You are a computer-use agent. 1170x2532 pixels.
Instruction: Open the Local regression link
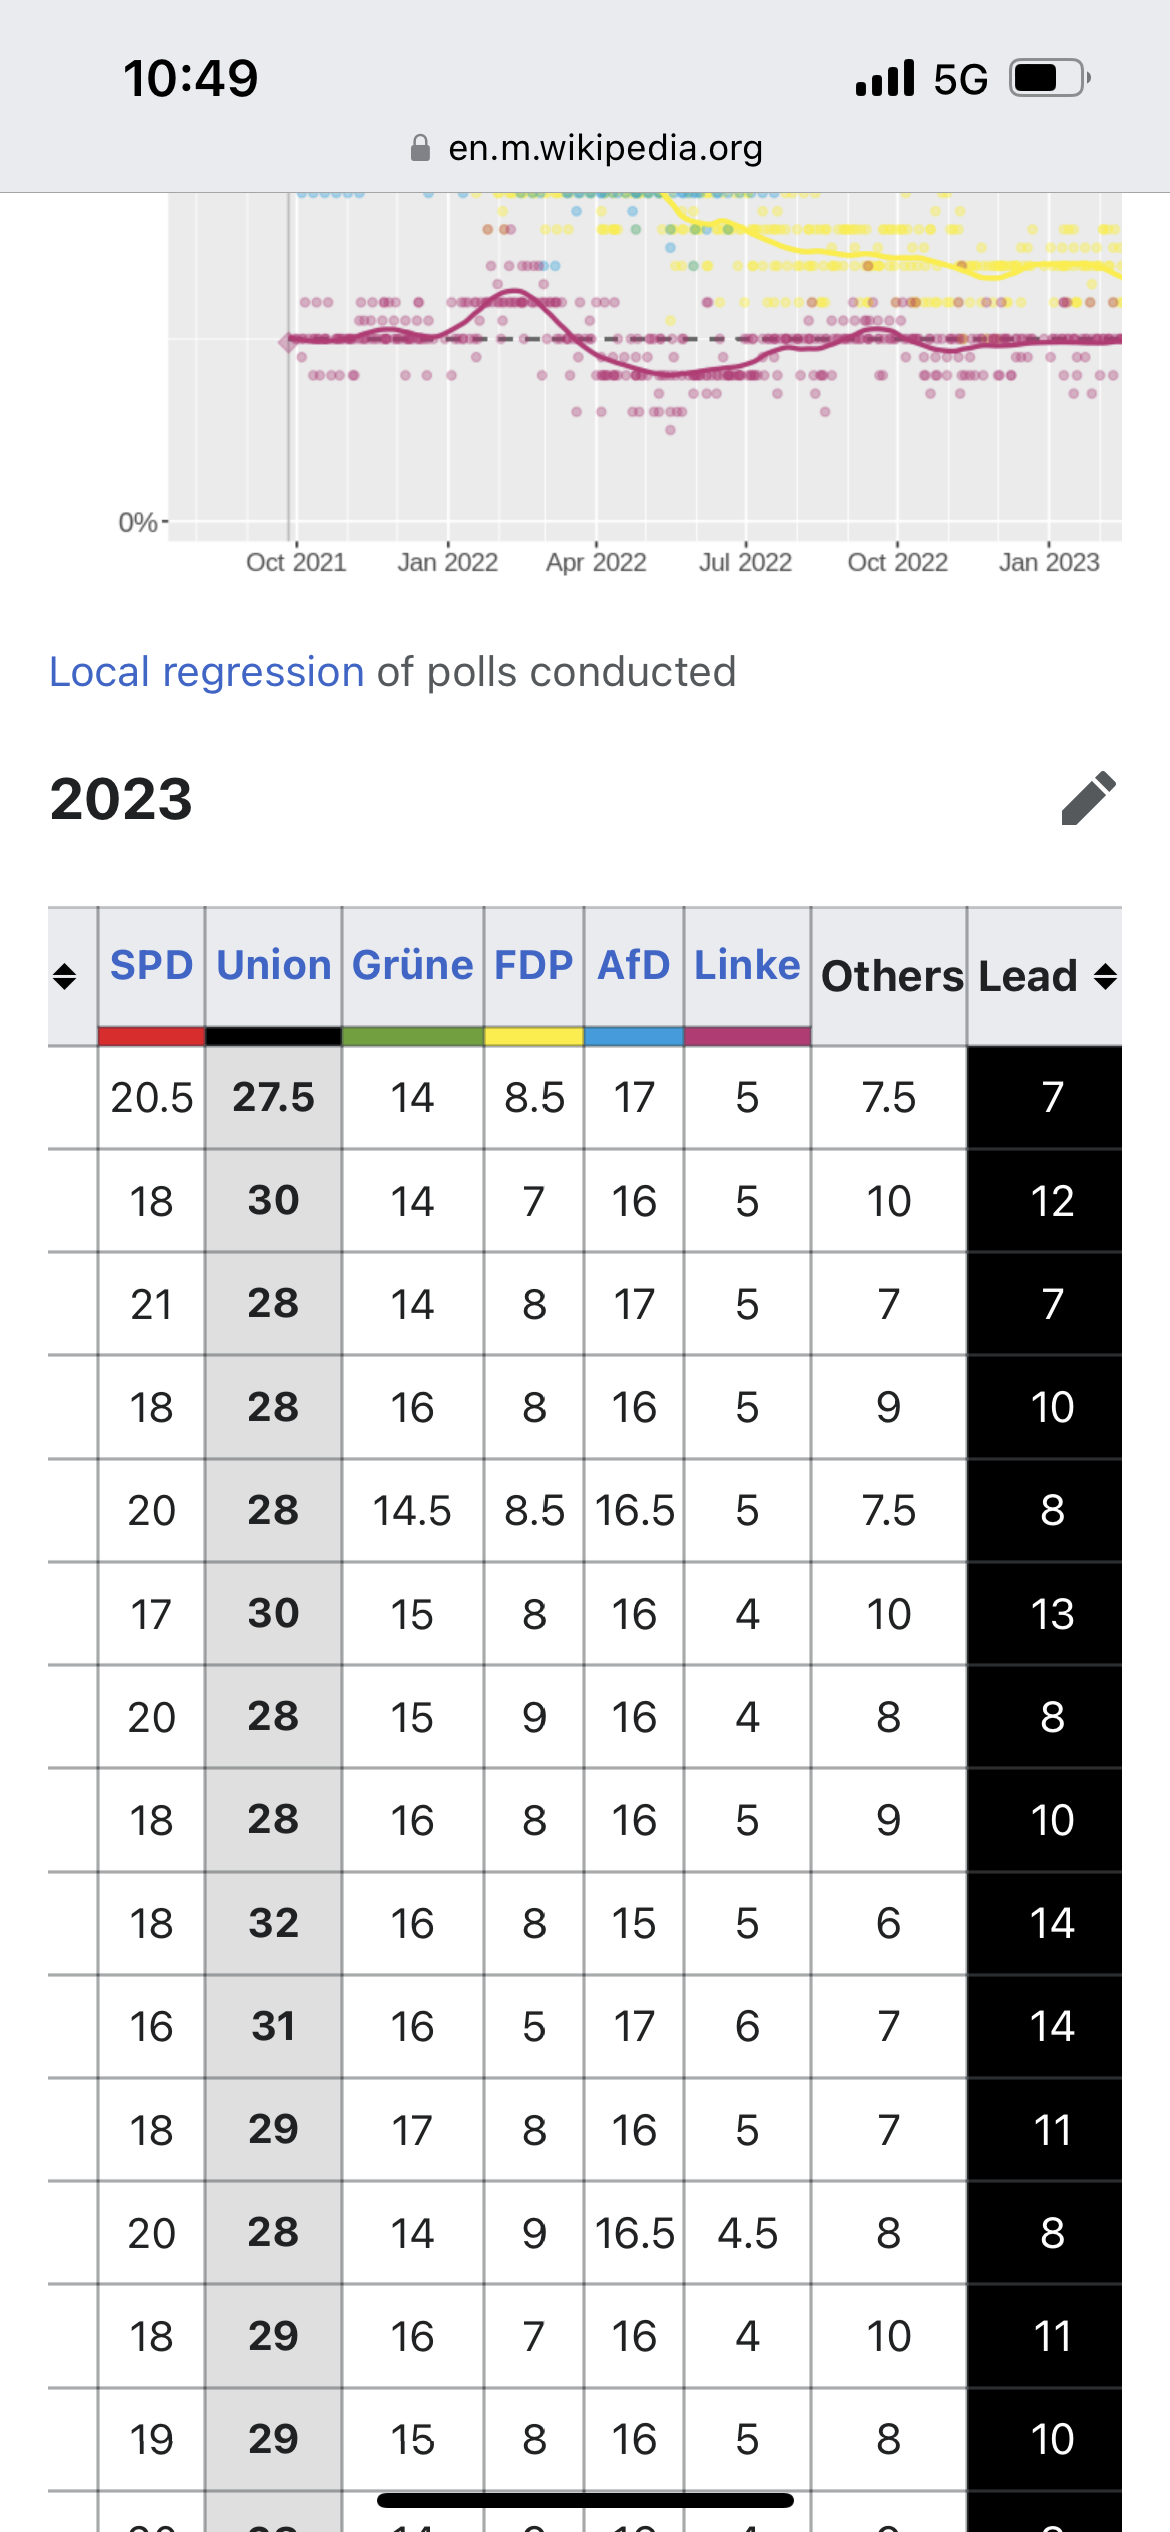coord(207,672)
